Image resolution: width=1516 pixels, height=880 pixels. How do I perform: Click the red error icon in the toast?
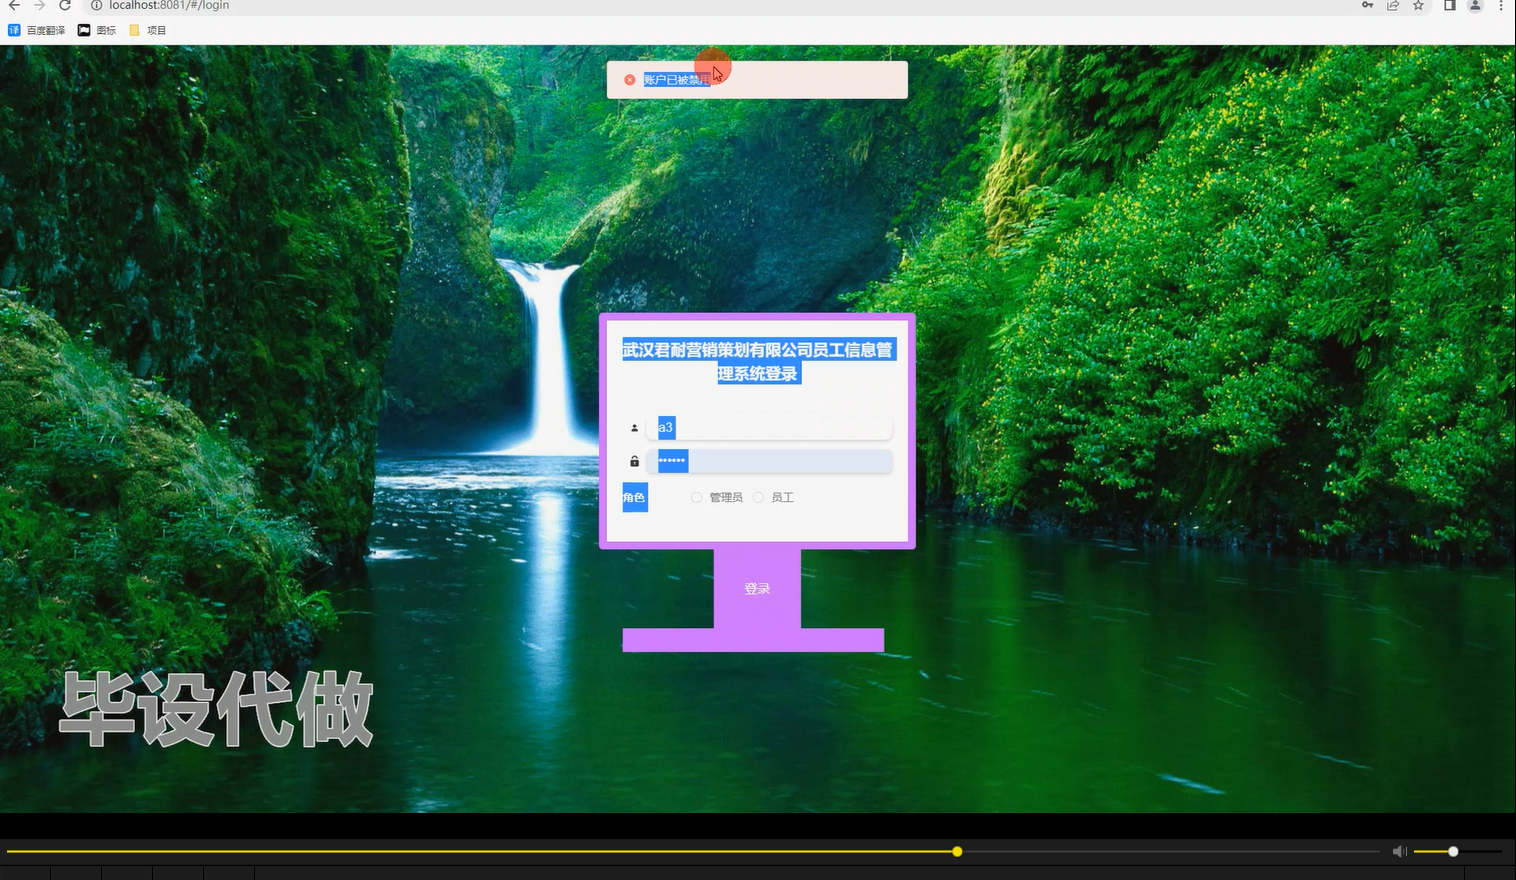point(630,80)
